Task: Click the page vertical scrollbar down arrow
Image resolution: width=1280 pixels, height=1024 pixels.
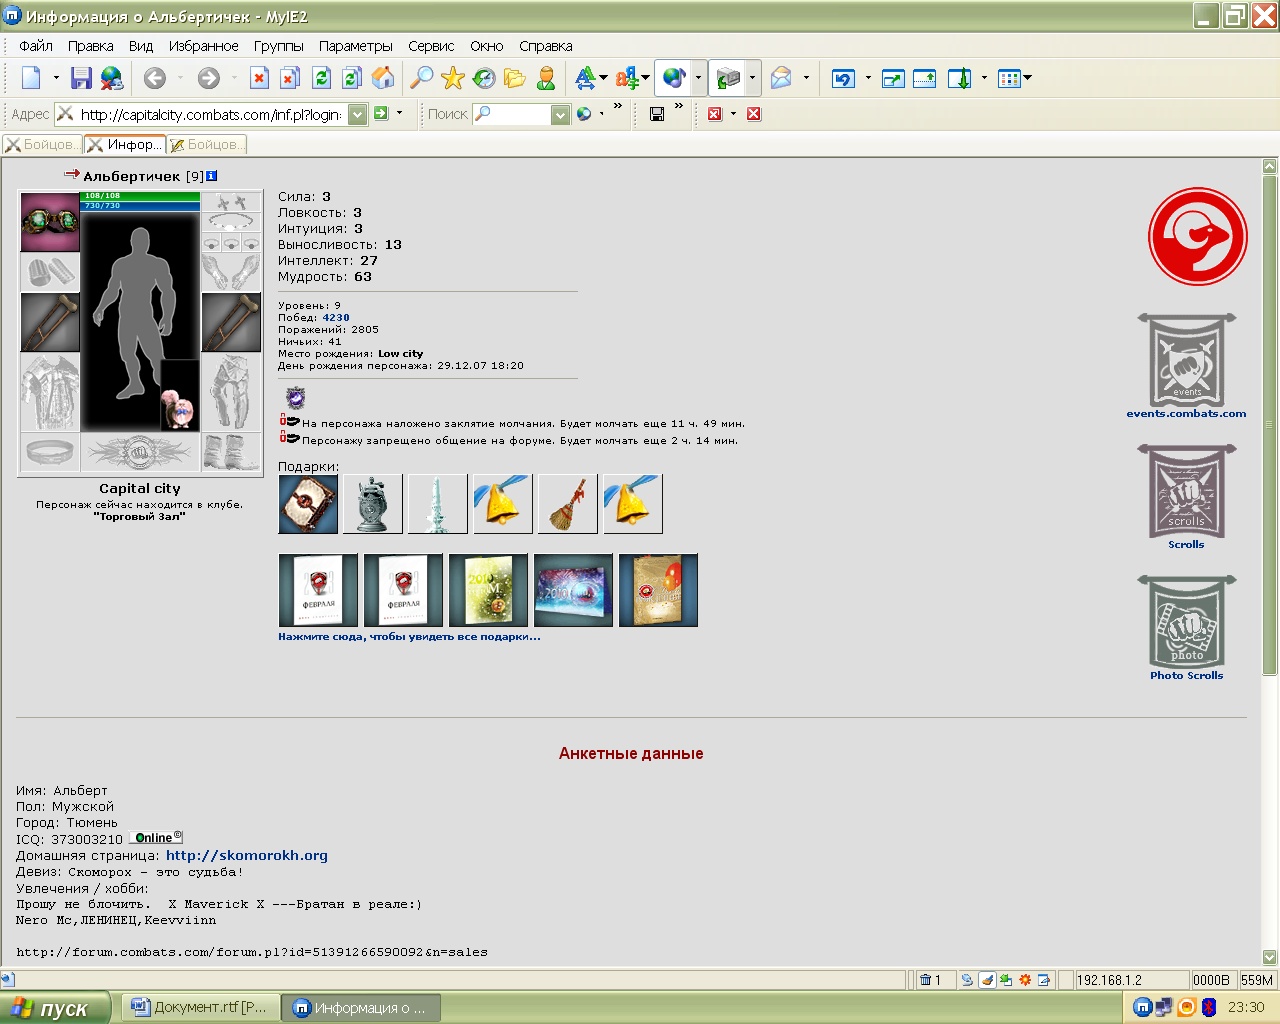Action: click(x=1270, y=957)
